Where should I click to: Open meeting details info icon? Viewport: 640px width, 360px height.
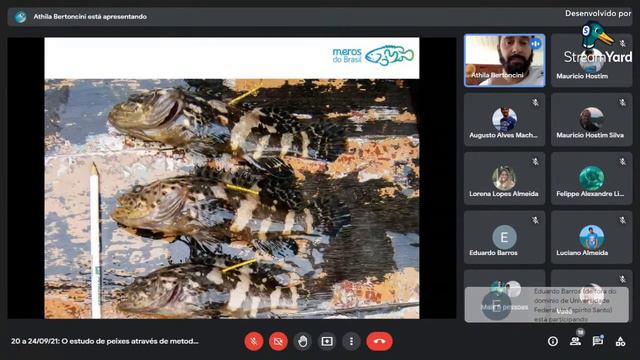pyautogui.click(x=553, y=341)
